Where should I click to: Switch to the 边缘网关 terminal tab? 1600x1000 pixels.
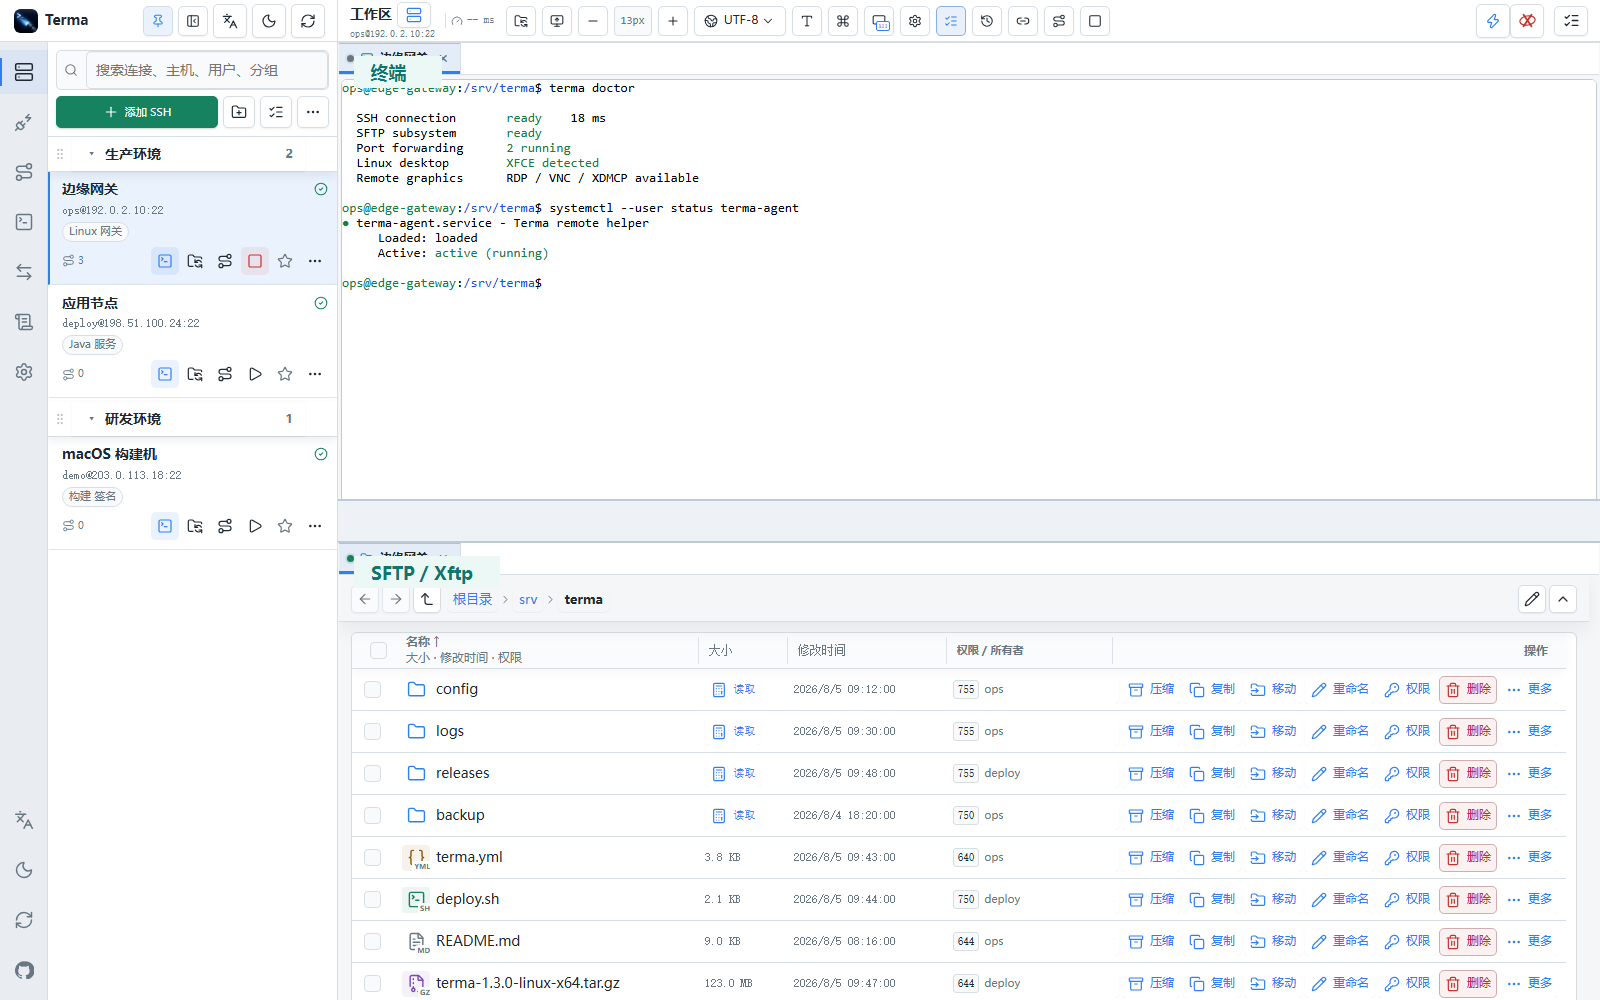(400, 58)
